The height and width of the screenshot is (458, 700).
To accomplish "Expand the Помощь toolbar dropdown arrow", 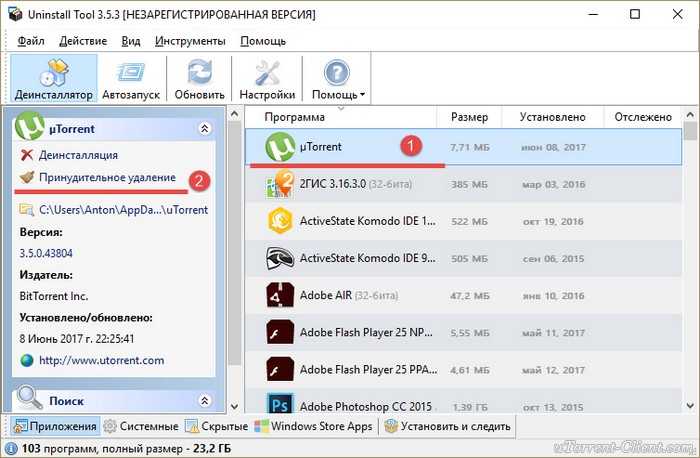I will tap(362, 94).
